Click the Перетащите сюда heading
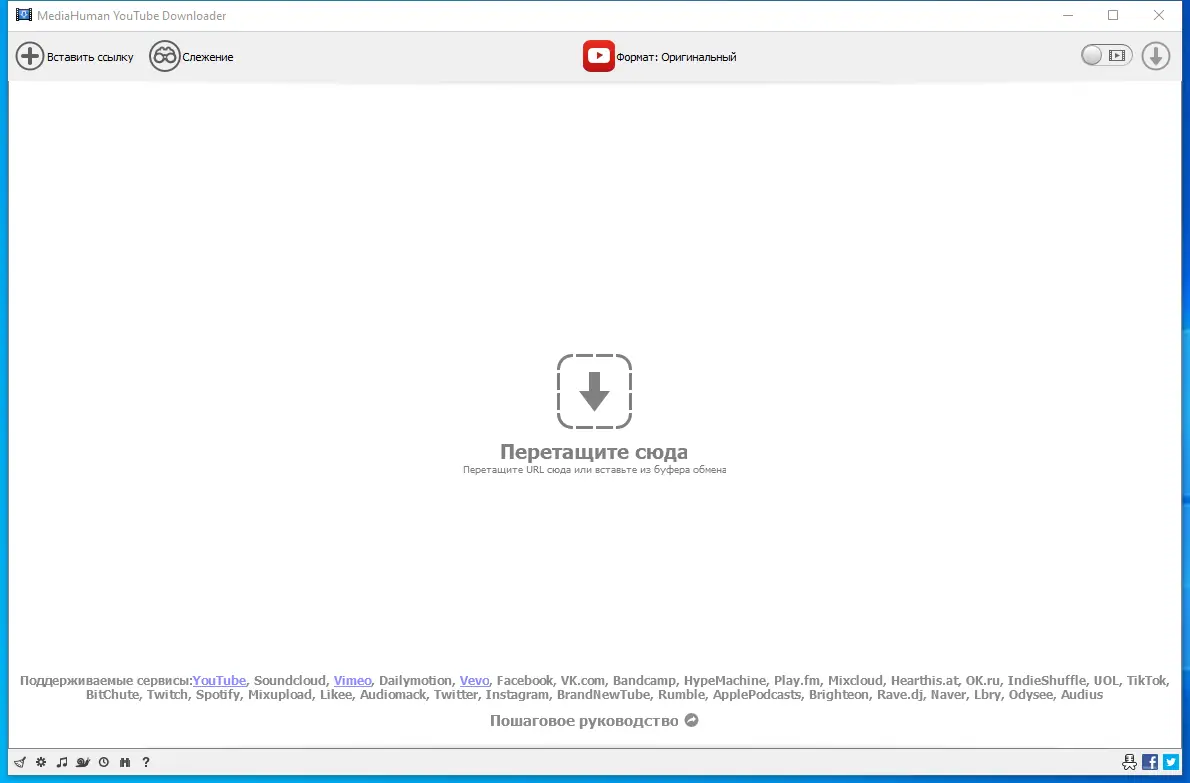 point(594,451)
